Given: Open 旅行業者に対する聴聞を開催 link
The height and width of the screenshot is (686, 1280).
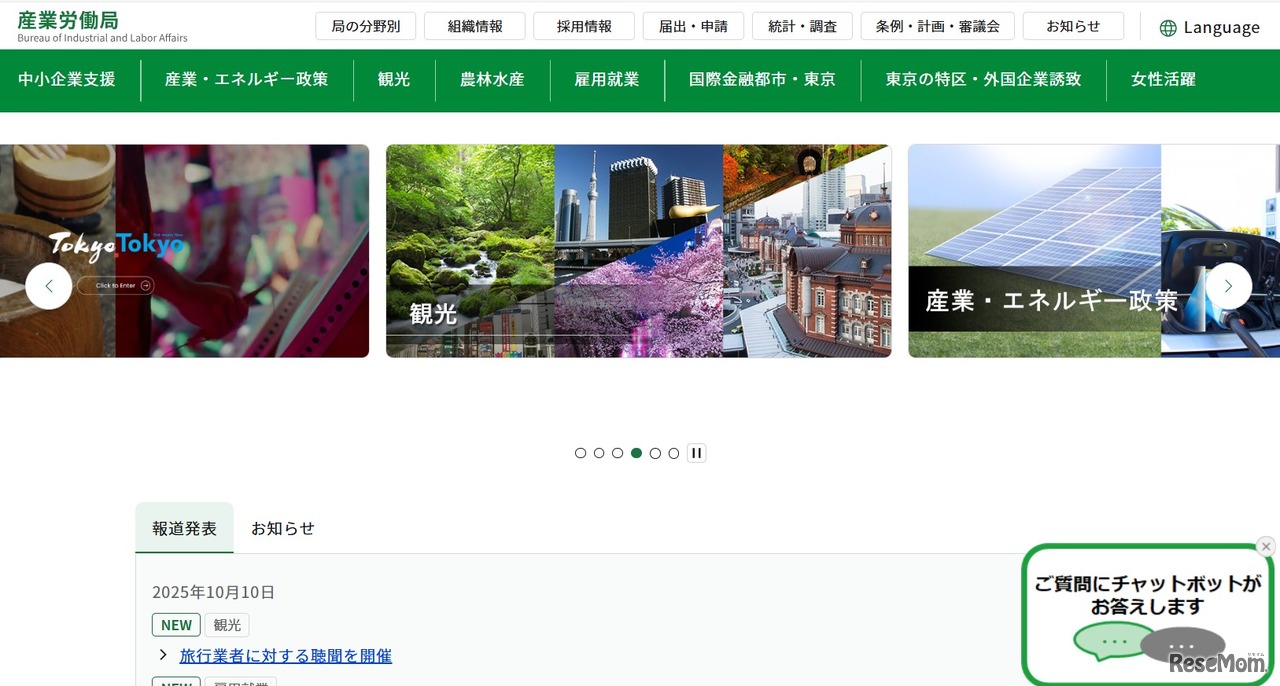Looking at the screenshot, I should tap(286, 656).
